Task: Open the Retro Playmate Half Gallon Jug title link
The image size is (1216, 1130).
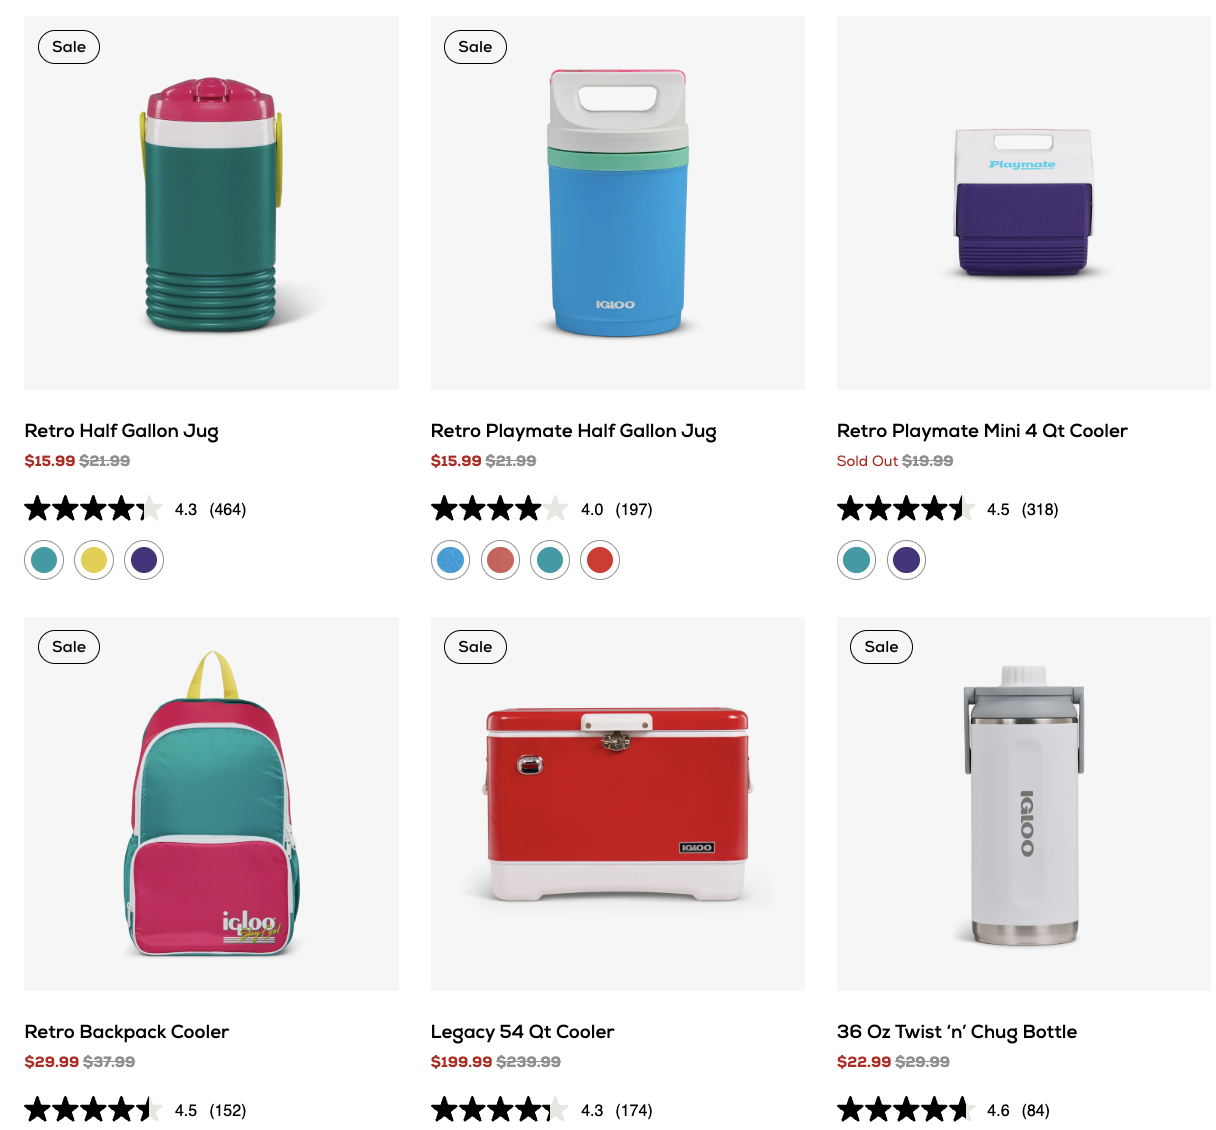Action: point(573,431)
